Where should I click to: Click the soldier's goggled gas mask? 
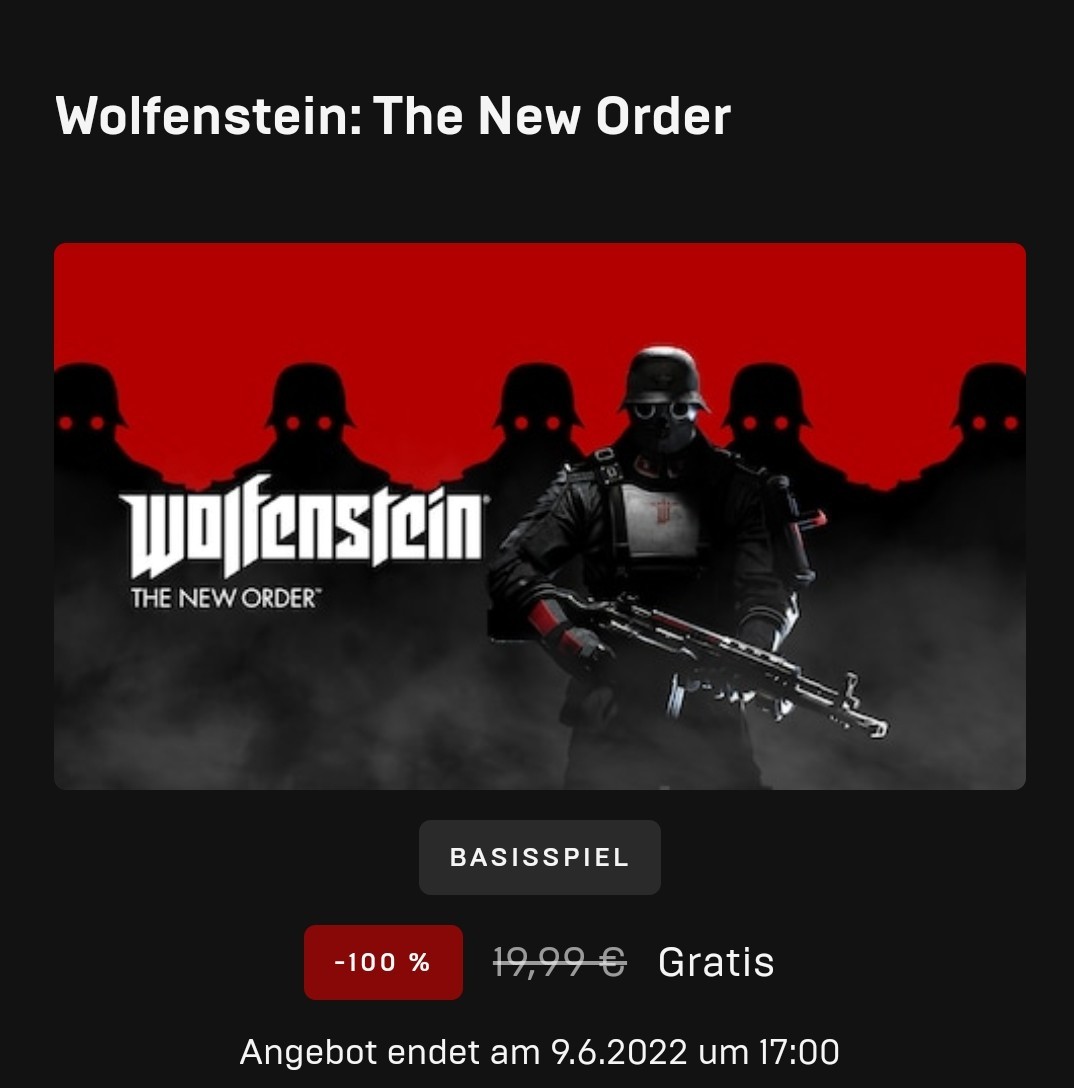pos(665,425)
